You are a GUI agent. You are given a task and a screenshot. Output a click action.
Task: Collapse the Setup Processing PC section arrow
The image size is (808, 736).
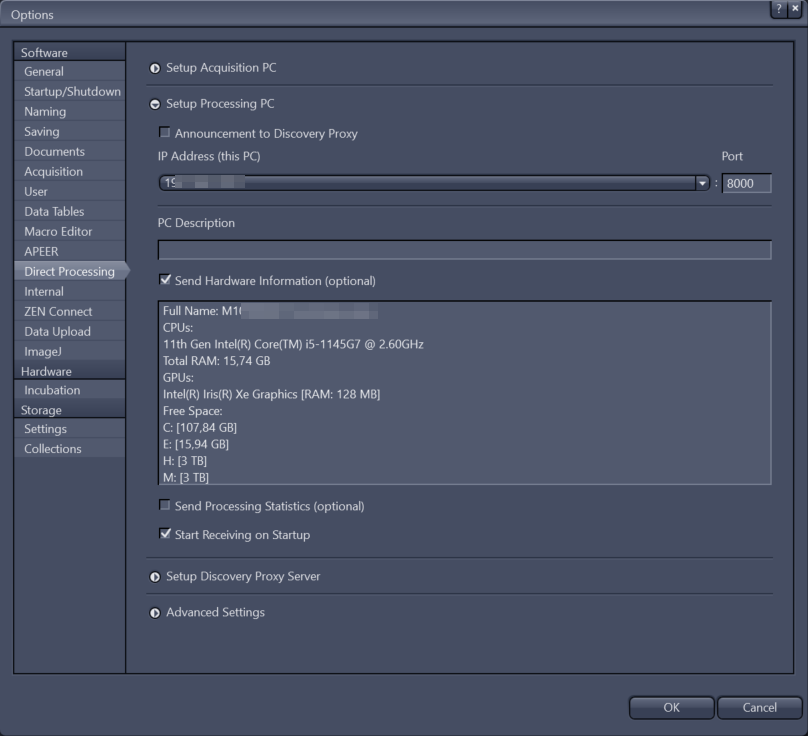click(155, 103)
